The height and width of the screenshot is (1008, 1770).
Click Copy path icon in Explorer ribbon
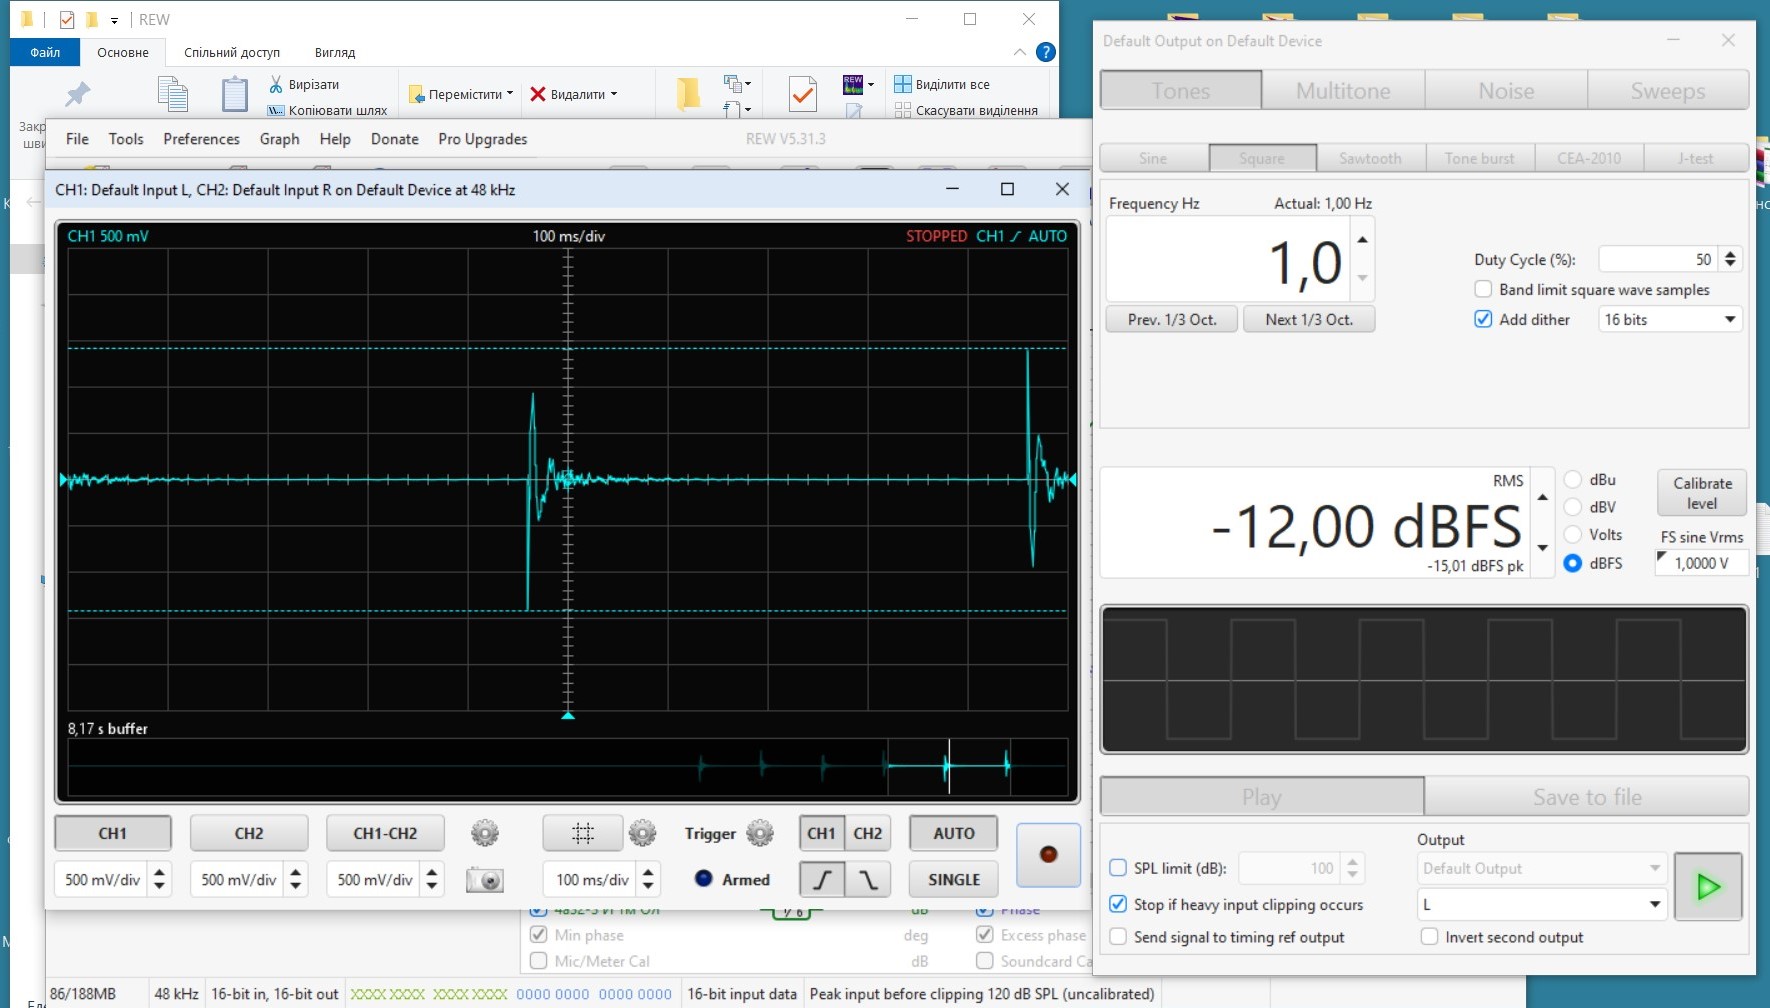click(x=276, y=110)
